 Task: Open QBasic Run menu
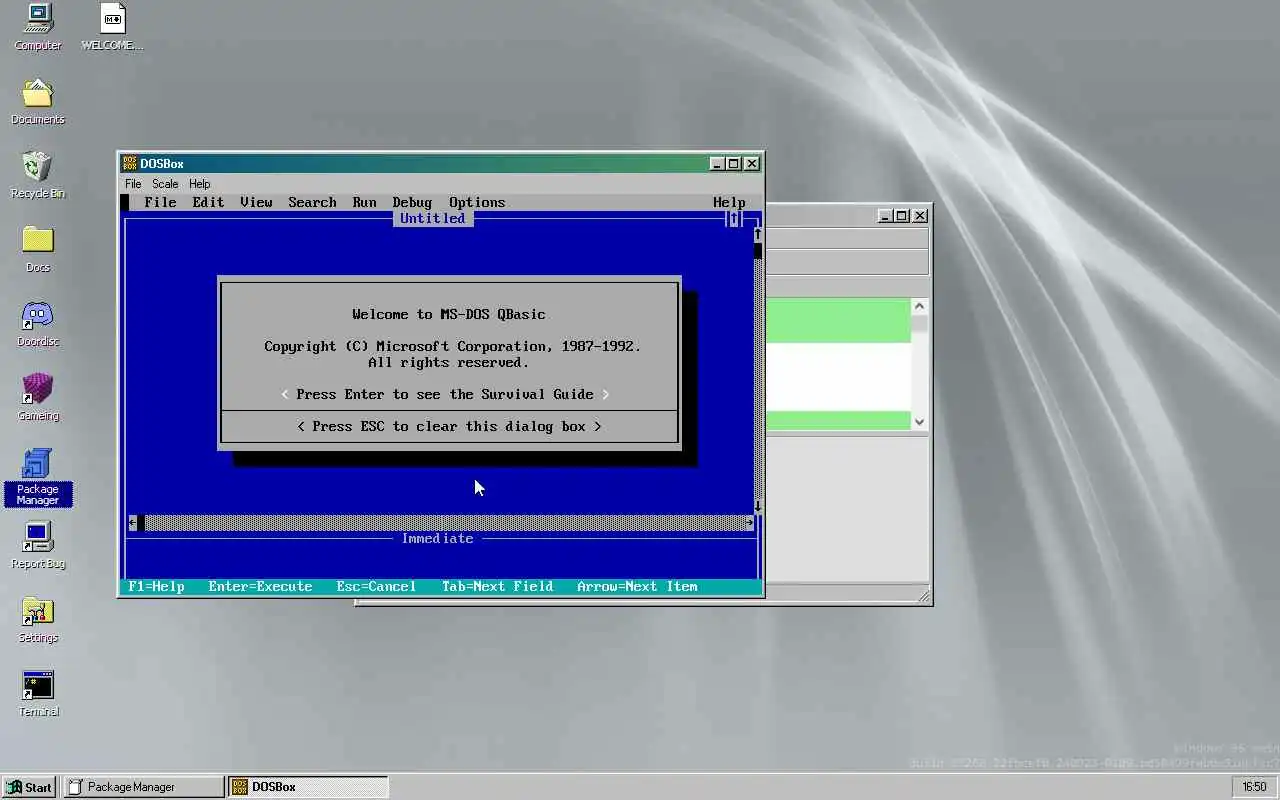point(364,202)
